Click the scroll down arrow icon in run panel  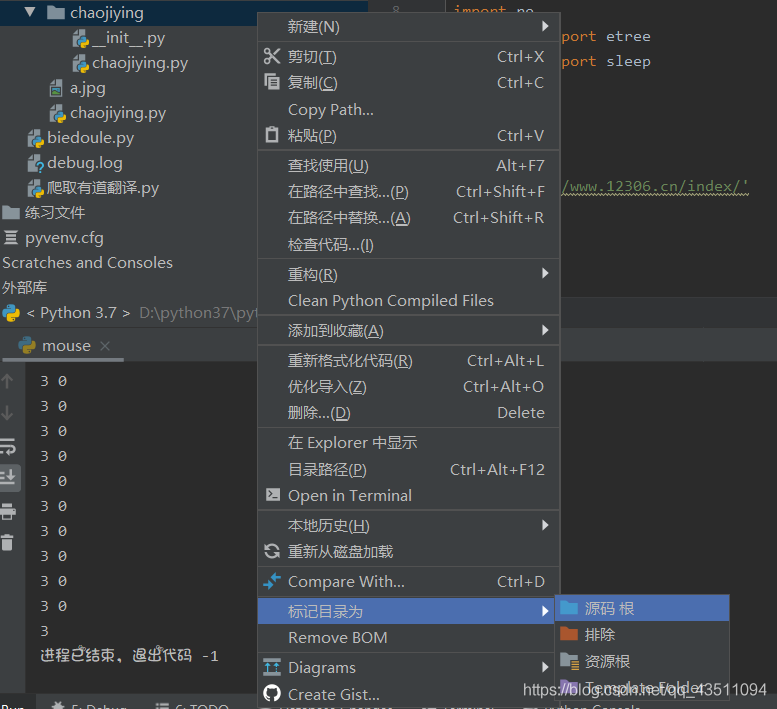tap(7, 413)
